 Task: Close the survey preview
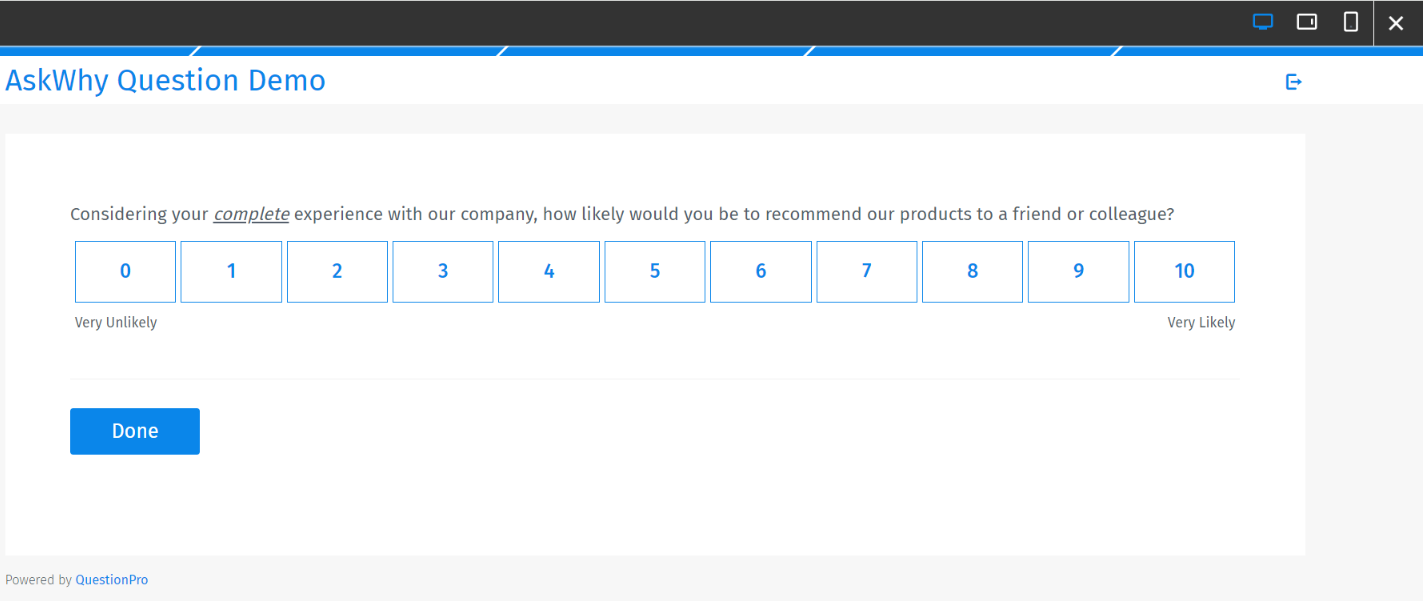[1396, 22]
